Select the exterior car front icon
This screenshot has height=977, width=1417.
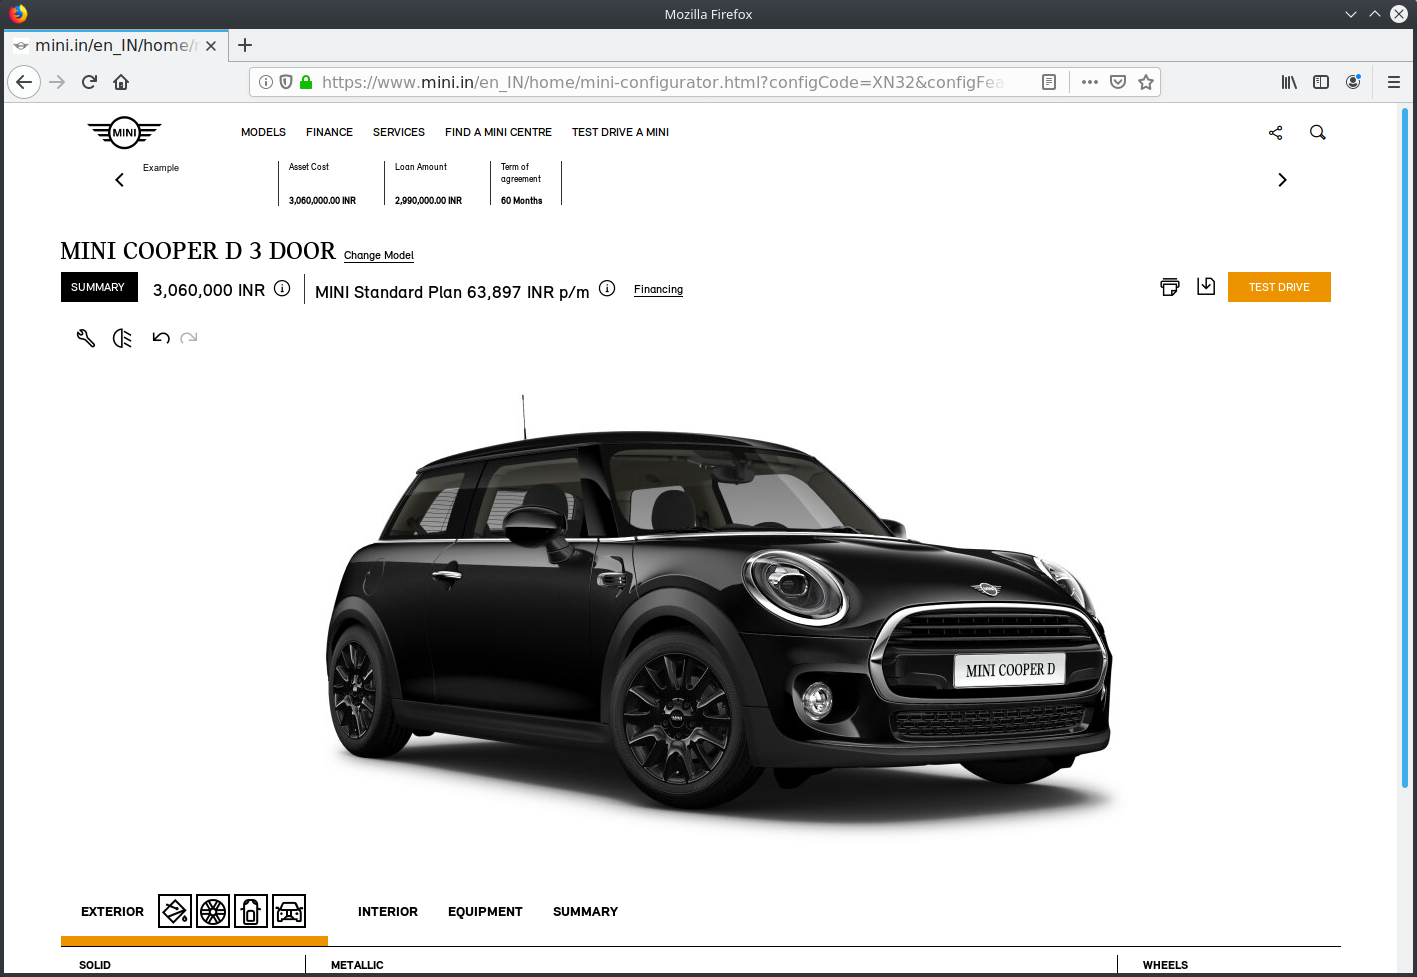pos(289,911)
